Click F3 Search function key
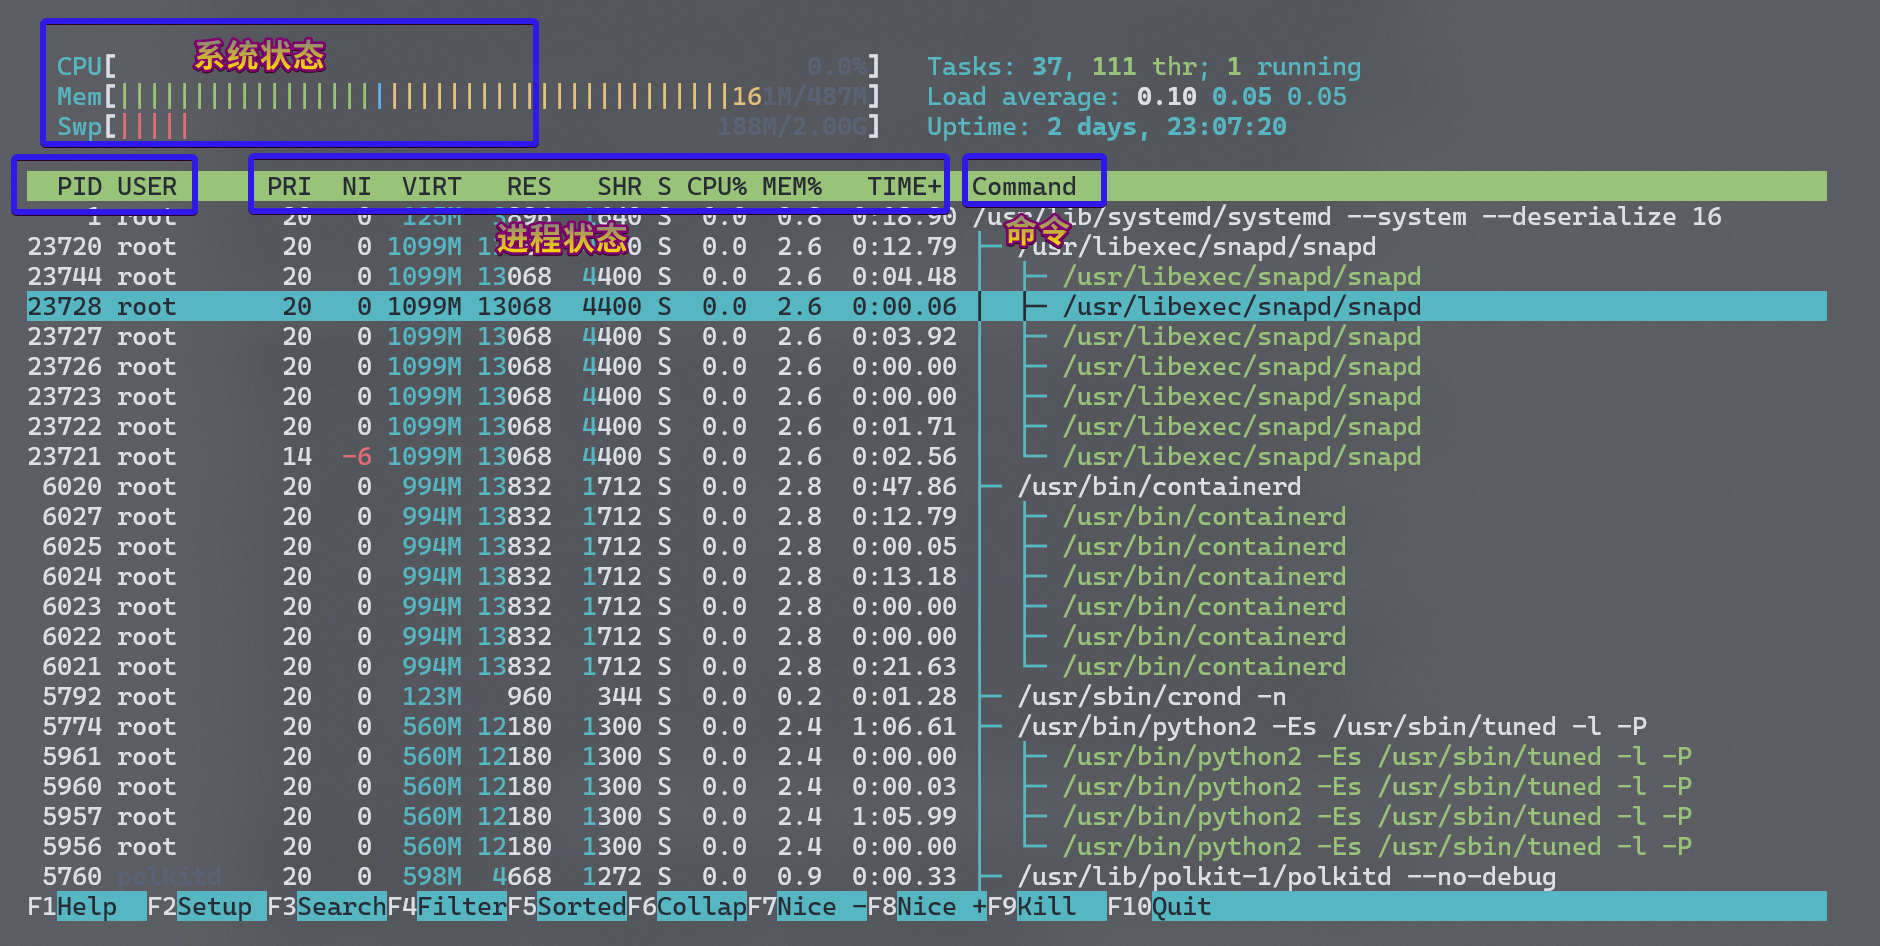 341,907
